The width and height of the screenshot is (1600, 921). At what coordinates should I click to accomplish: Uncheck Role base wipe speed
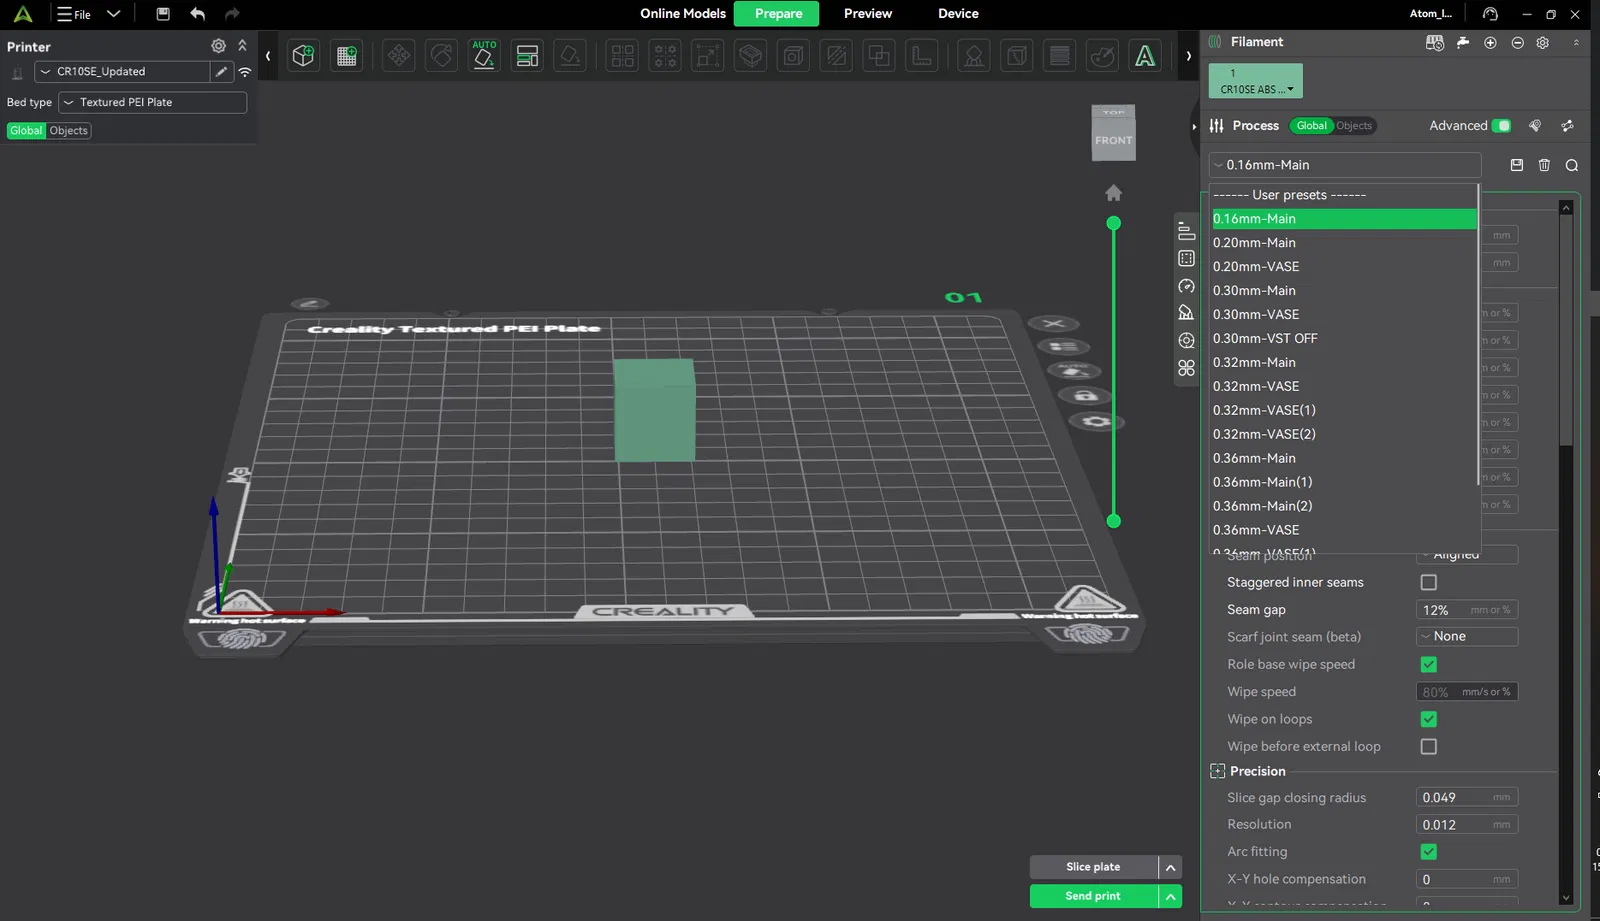[x=1429, y=664]
